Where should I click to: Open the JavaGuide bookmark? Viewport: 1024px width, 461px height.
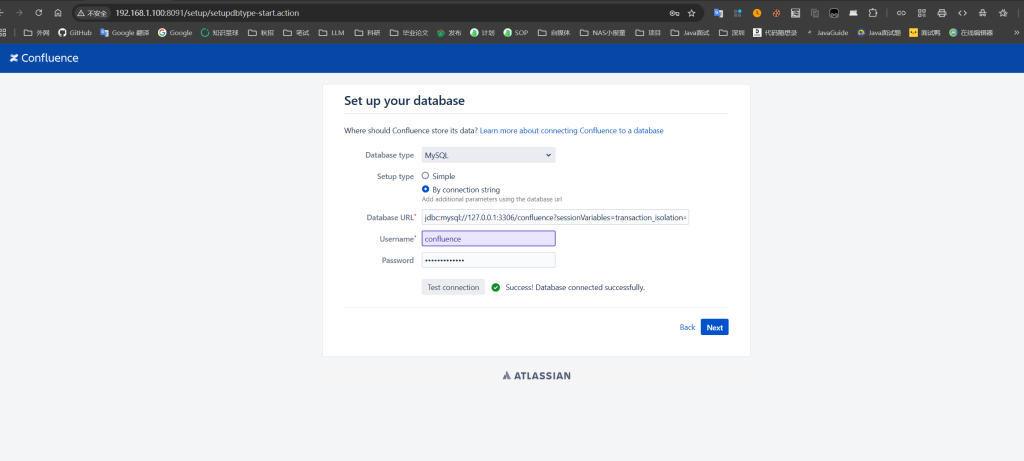[827, 32]
